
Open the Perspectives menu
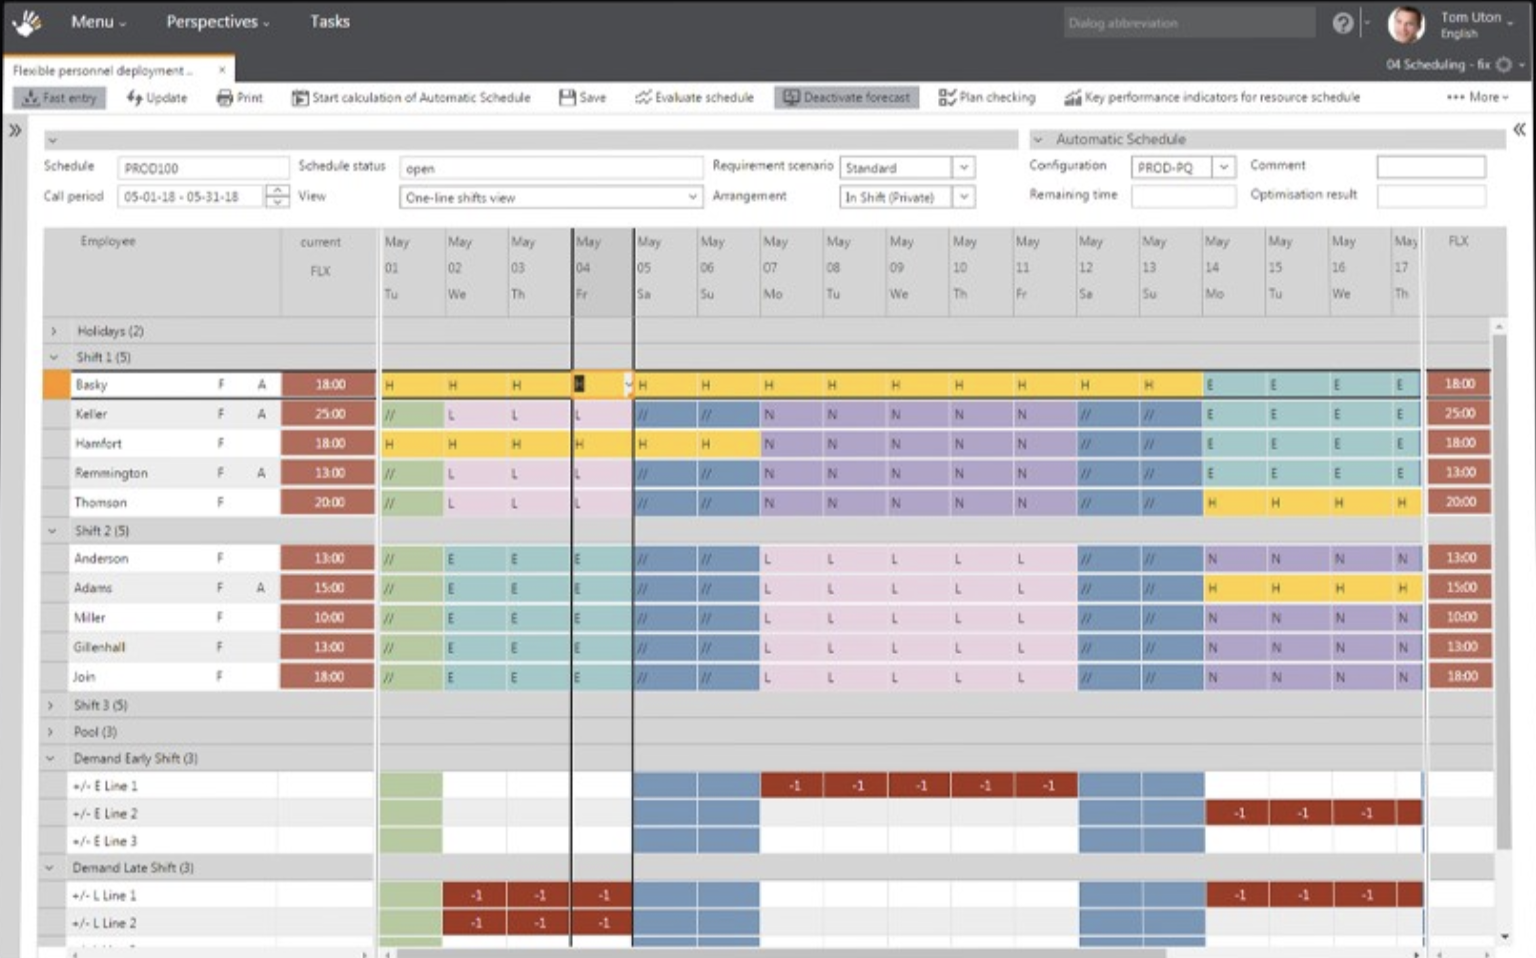point(217,21)
